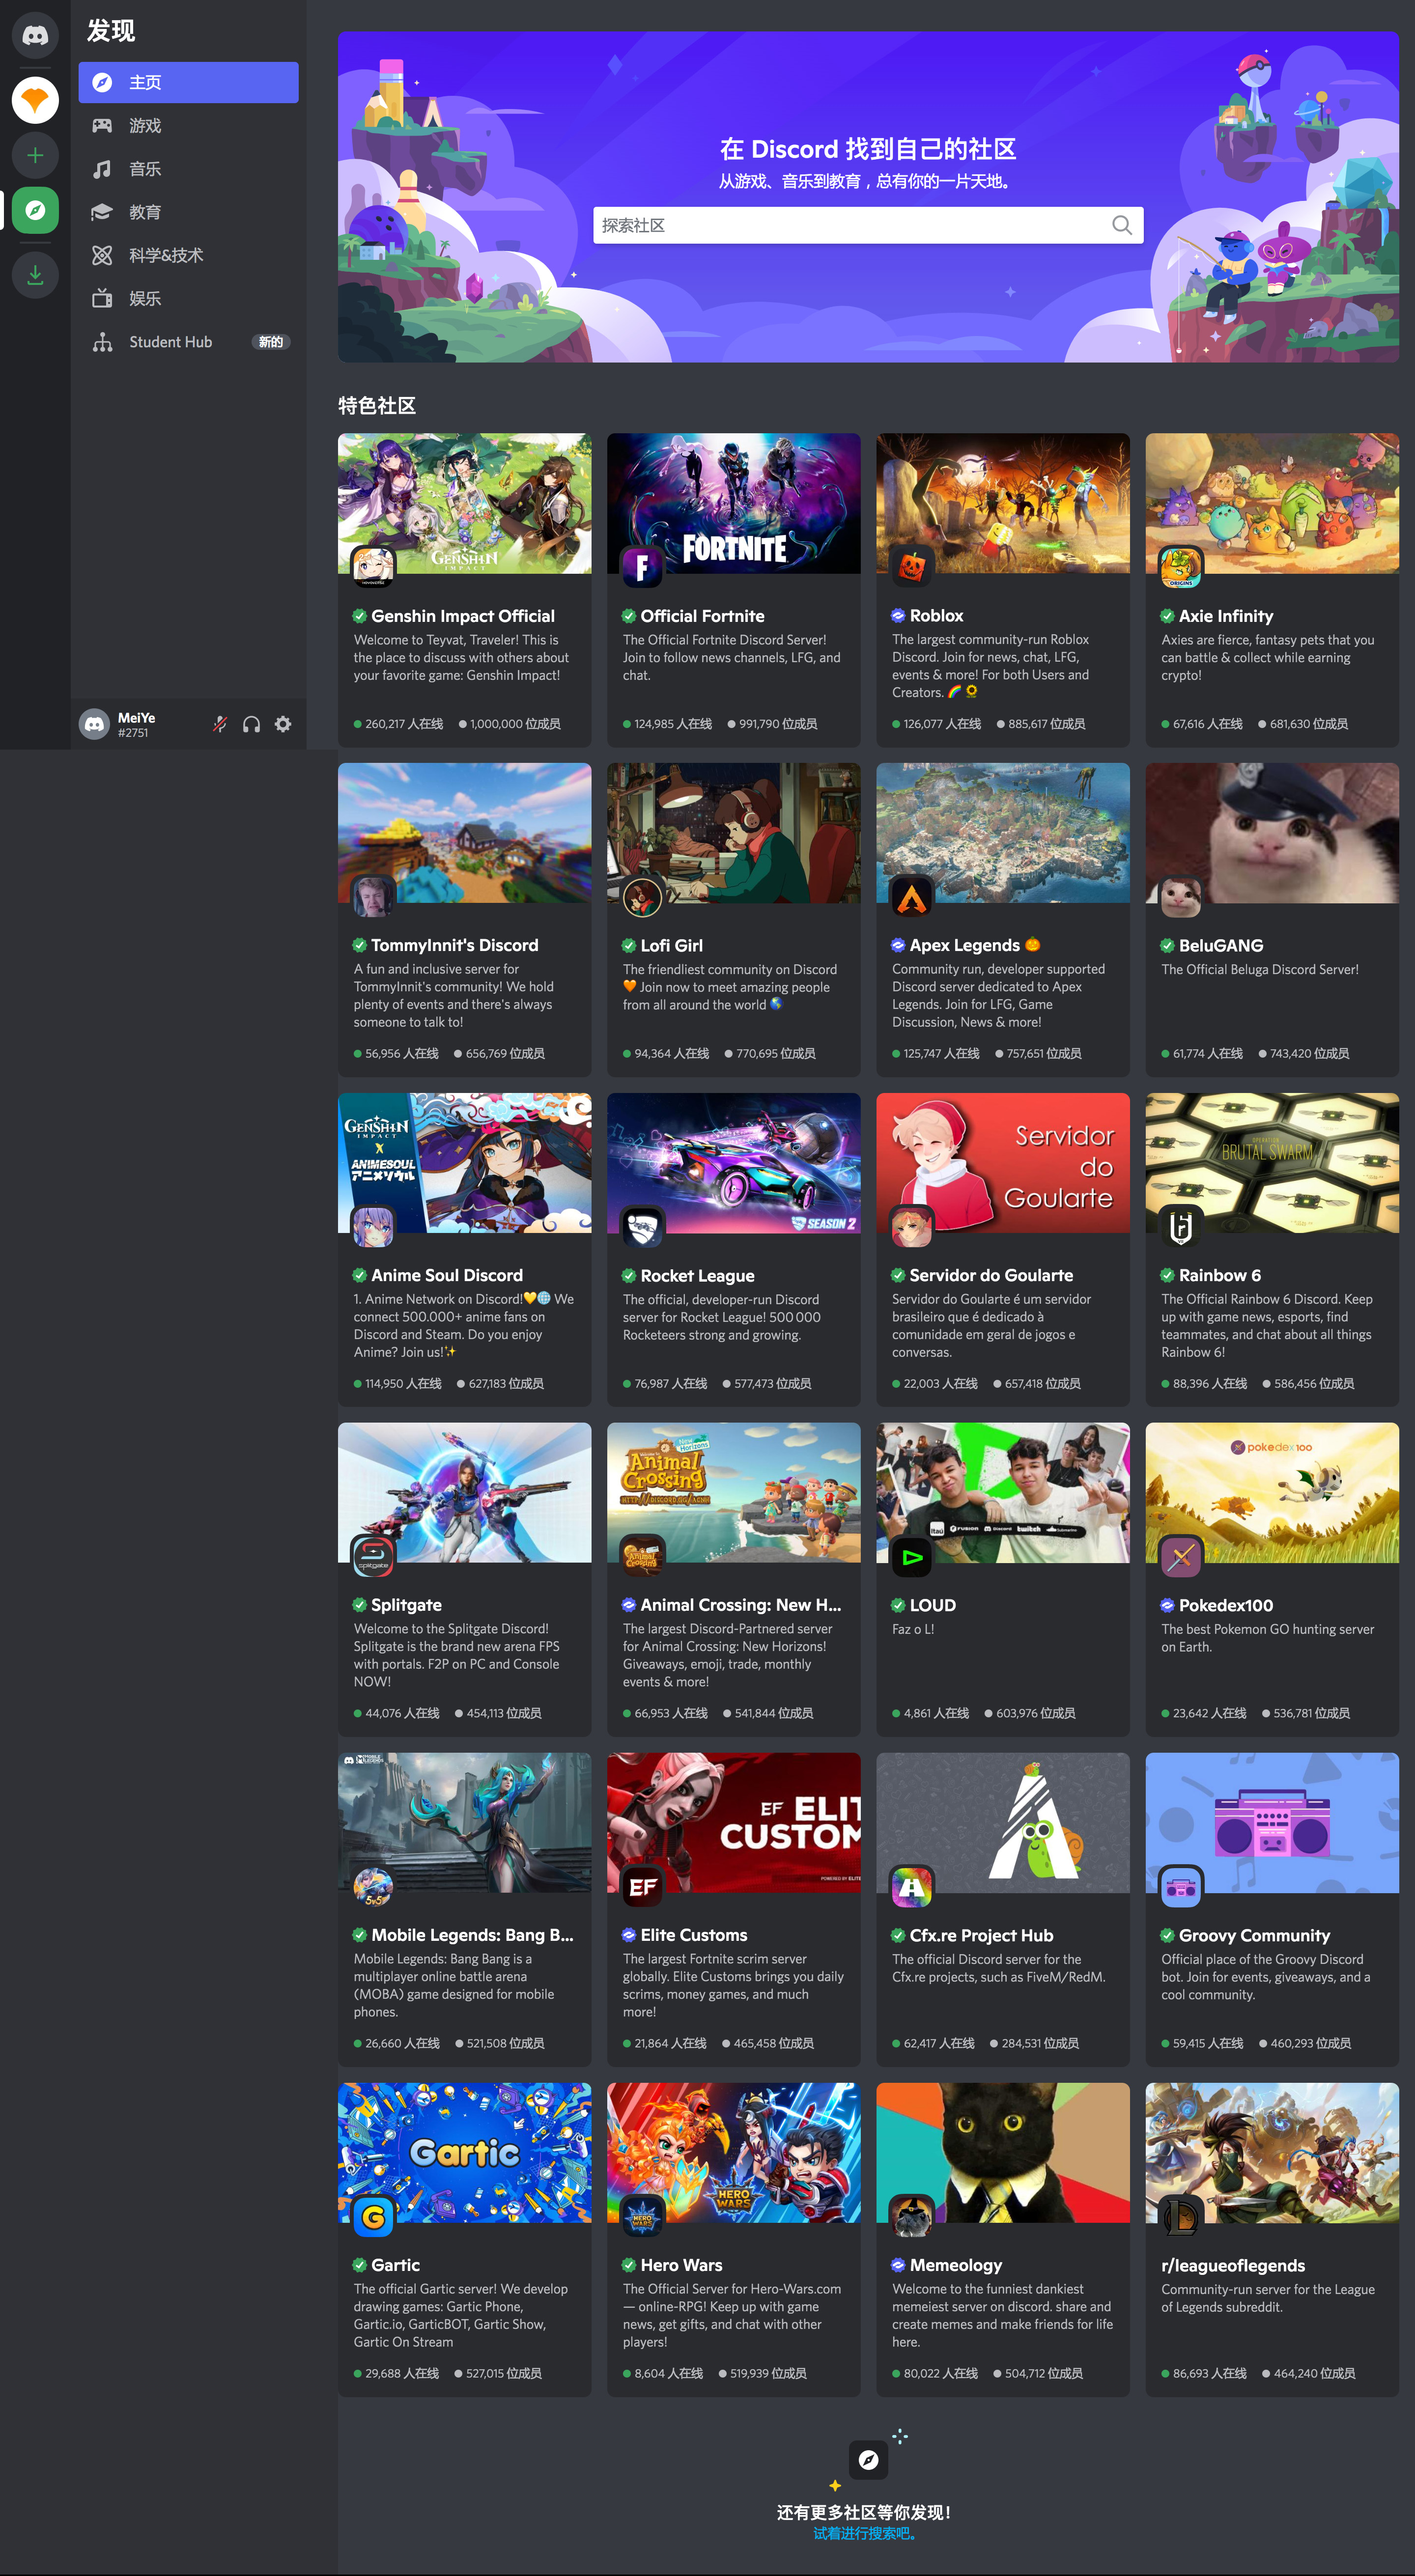Click the Fortnite F server icon

(643, 567)
